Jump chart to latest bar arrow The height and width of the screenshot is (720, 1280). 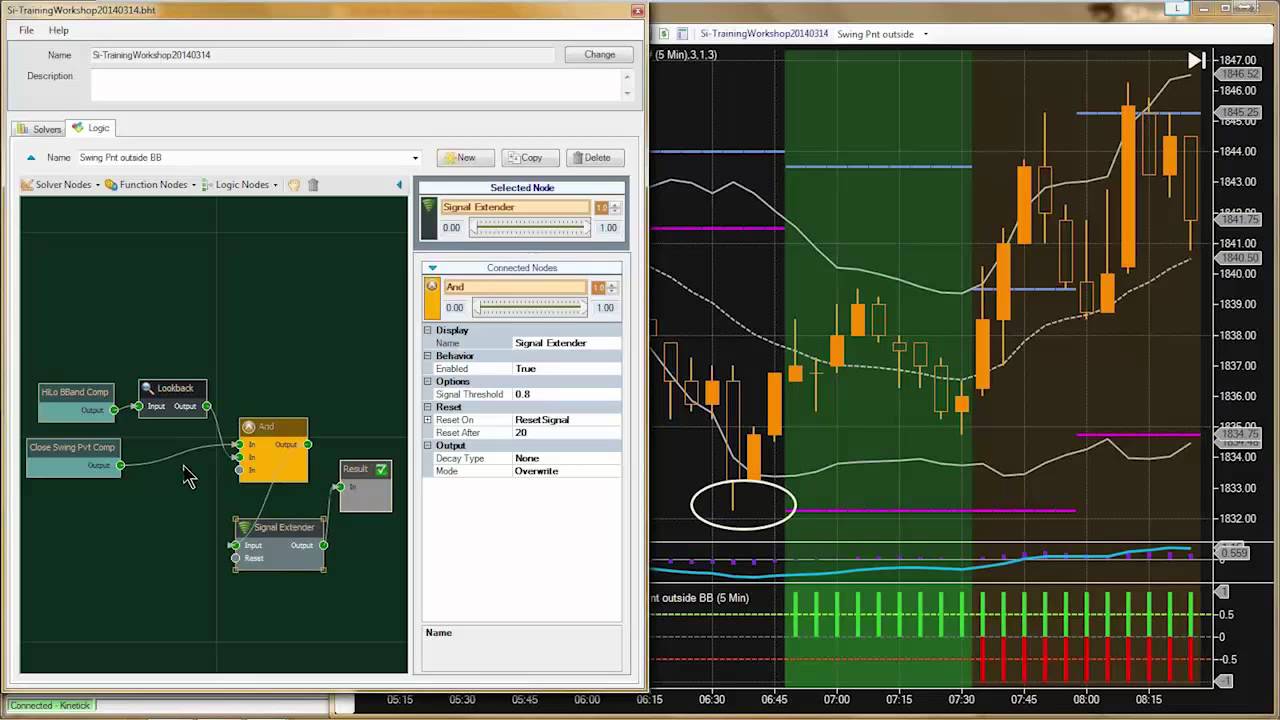(1196, 60)
